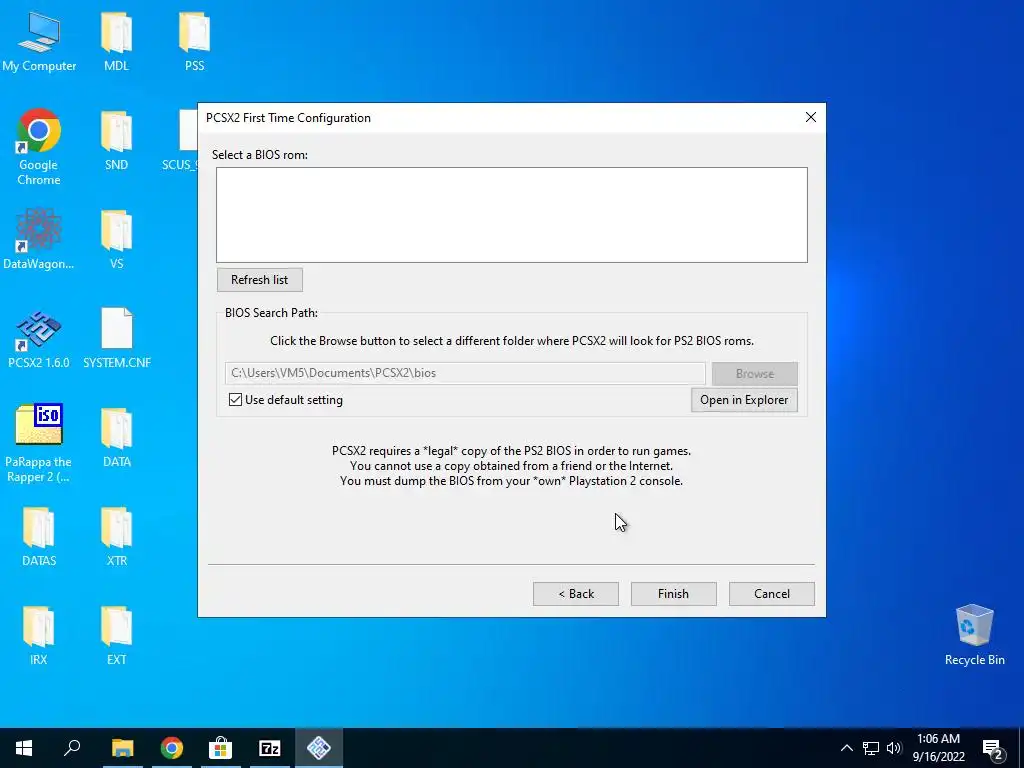Open network status tray icon
The width and height of the screenshot is (1024, 768).
[871, 748]
